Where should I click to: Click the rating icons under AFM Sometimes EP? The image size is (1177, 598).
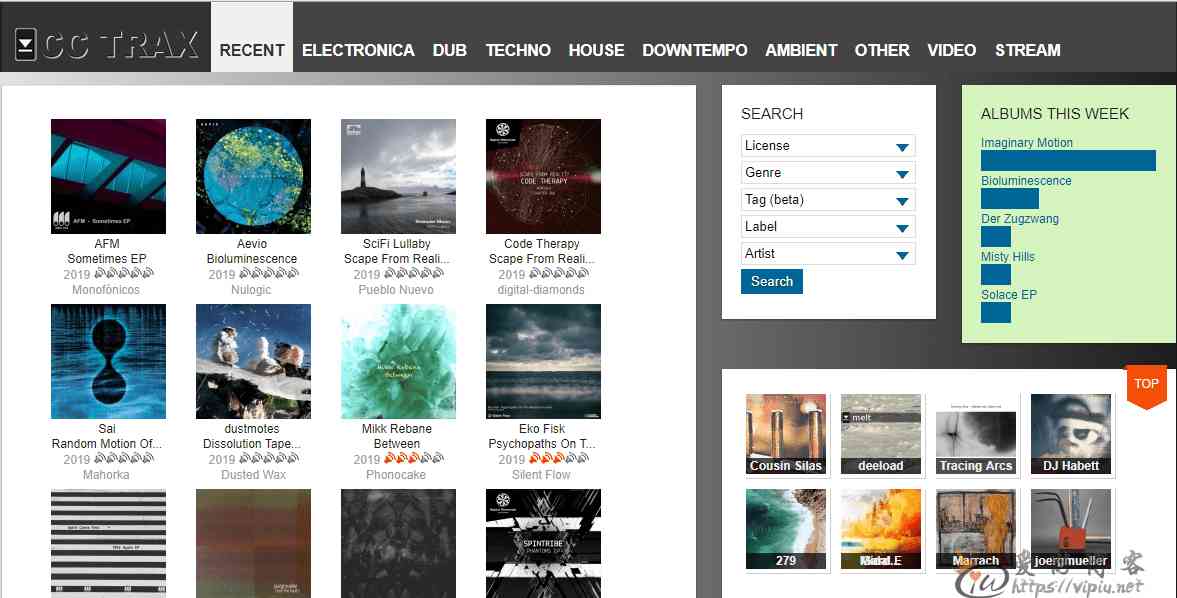click(124, 275)
